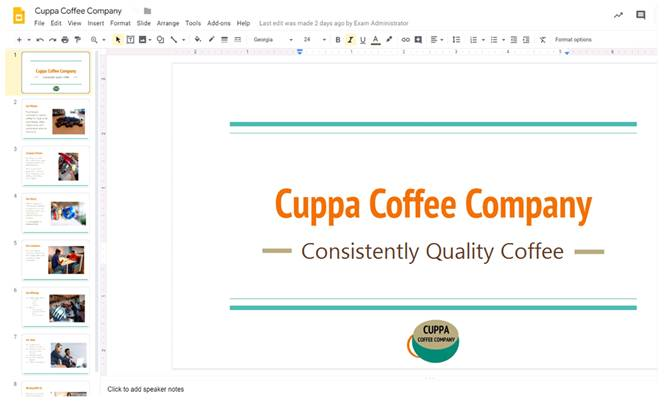Open the Arrange menu
672x402 pixels.
[x=168, y=23]
